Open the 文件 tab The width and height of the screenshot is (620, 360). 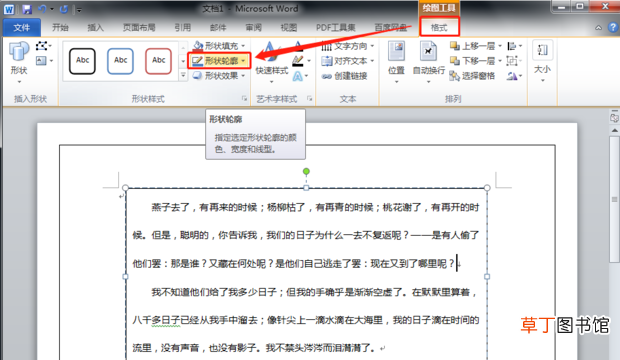(x=22, y=27)
